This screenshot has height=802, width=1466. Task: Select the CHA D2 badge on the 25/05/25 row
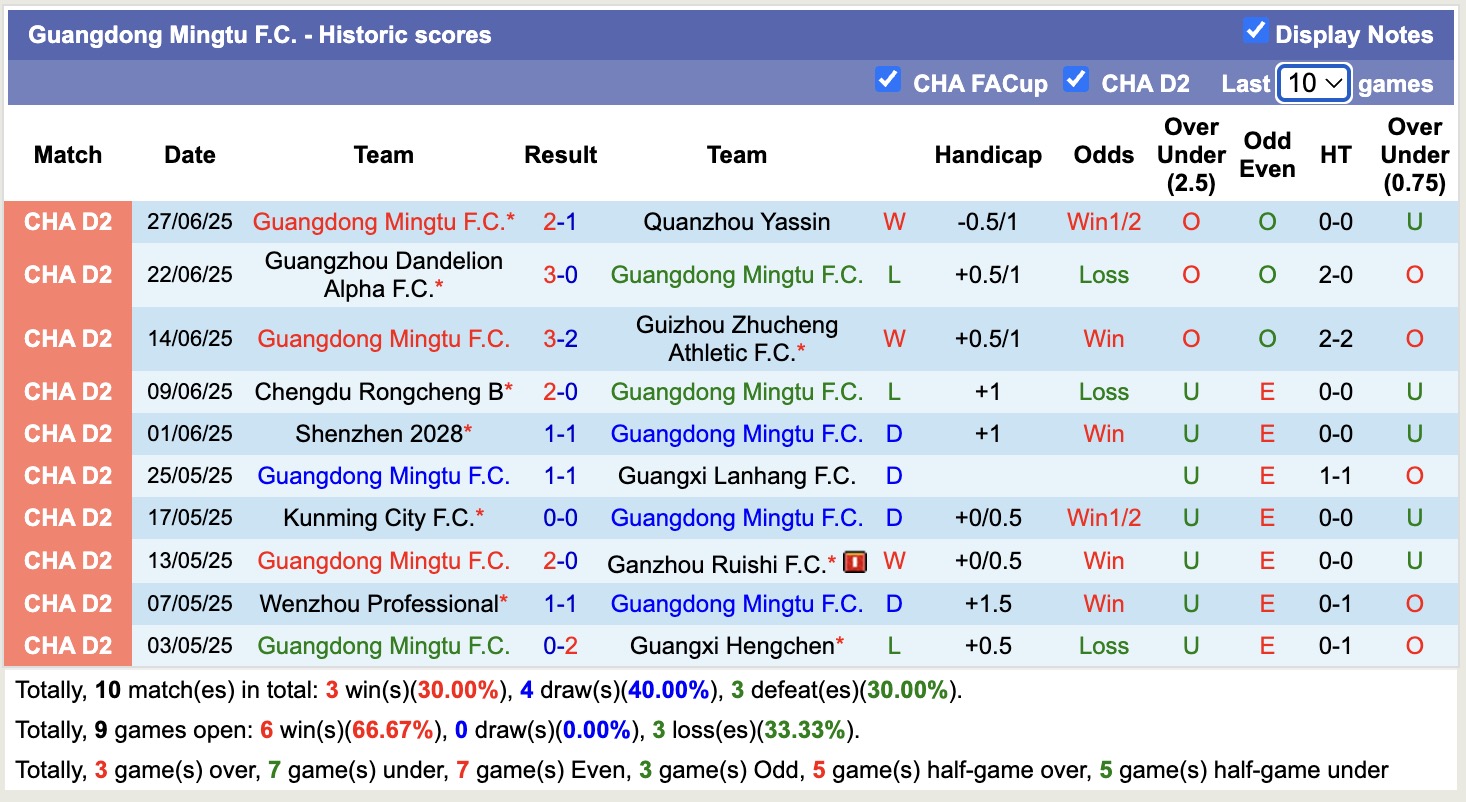[x=68, y=476]
